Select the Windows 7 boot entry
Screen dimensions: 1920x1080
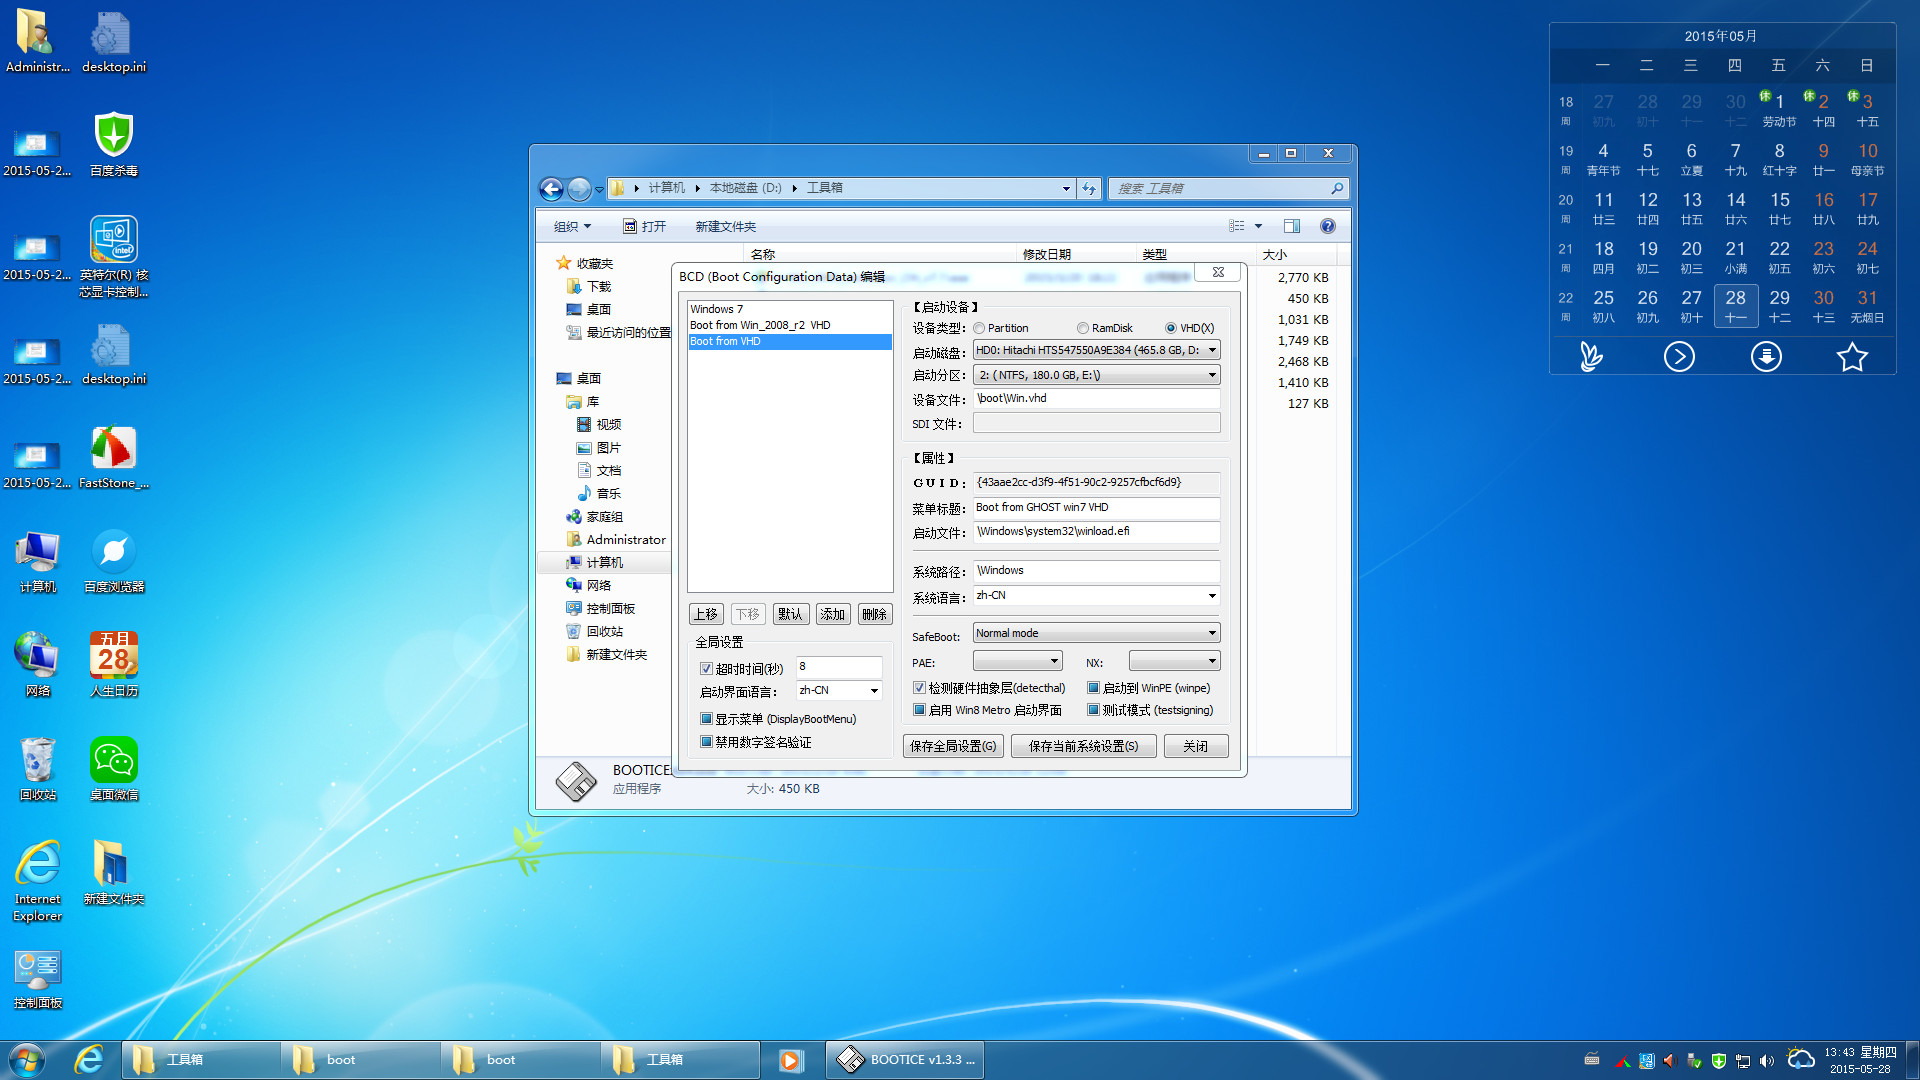point(789,309)
